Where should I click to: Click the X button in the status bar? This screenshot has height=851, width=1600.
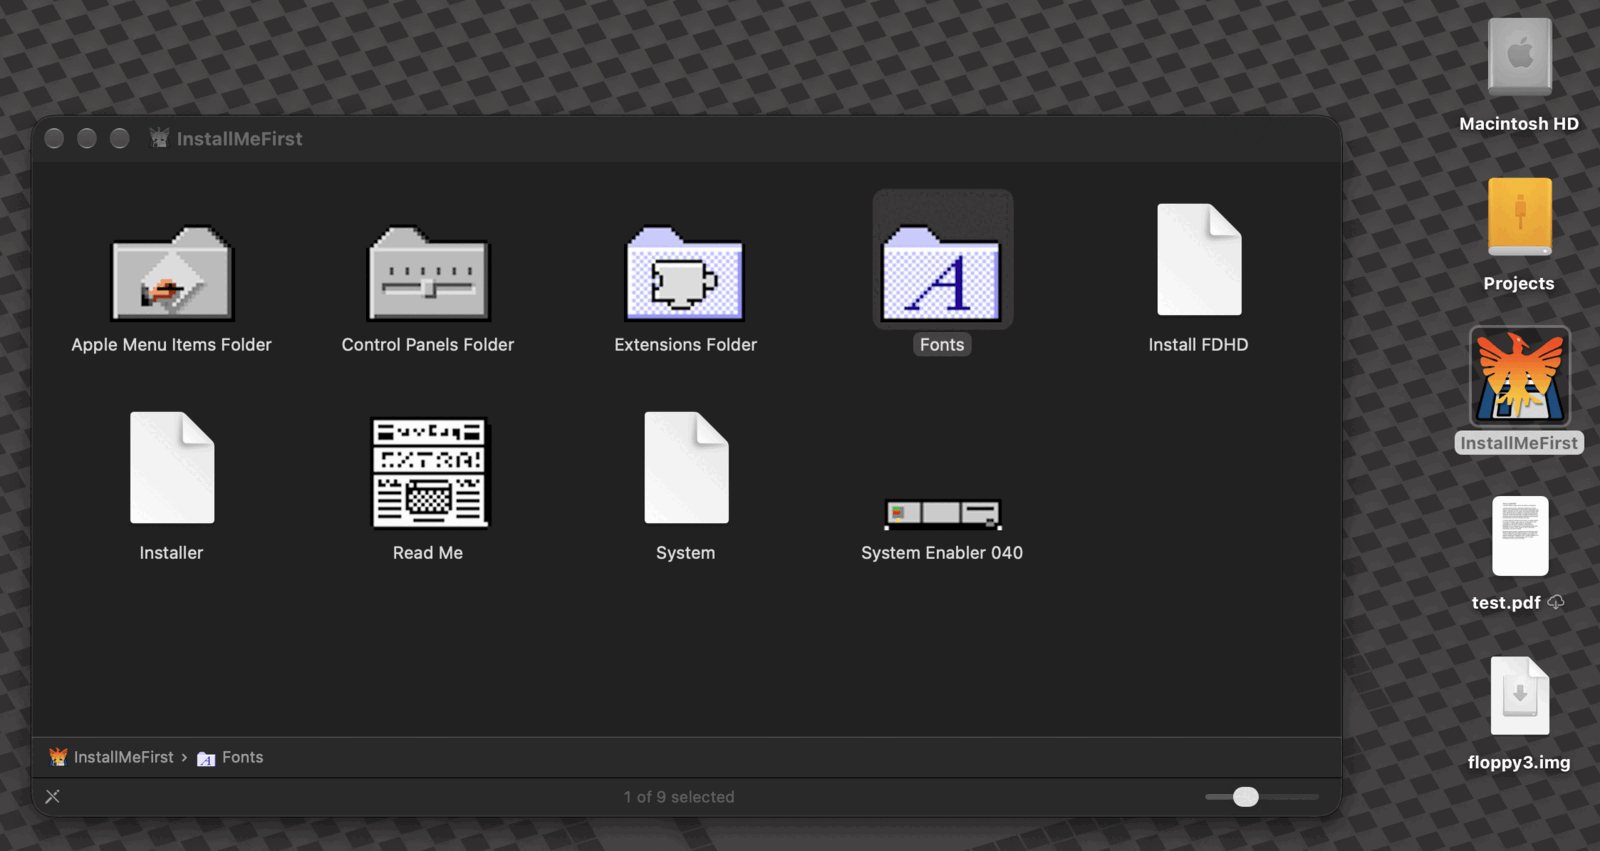point(53,797)
